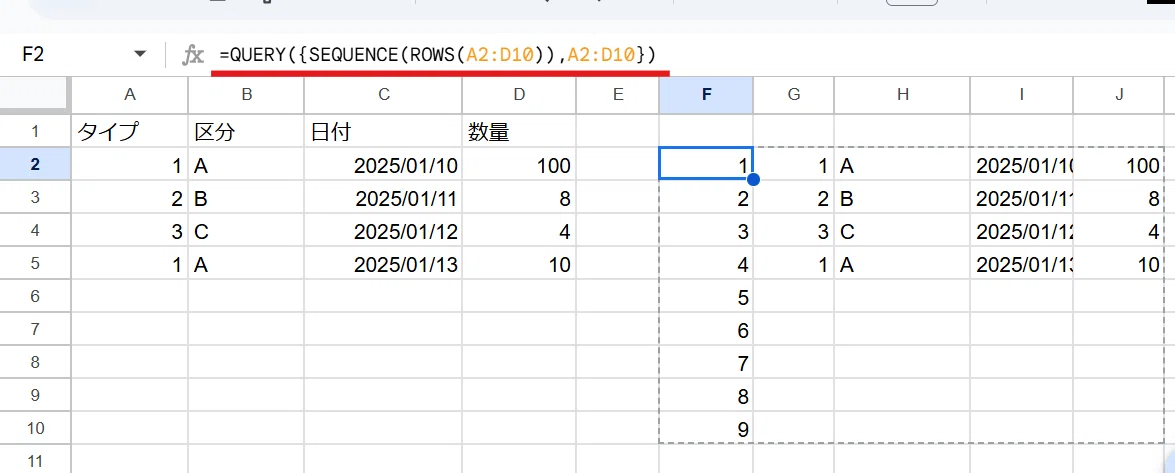Click cell F9 with sequence number 8
1175x473 pixels.
pos(706,395)
